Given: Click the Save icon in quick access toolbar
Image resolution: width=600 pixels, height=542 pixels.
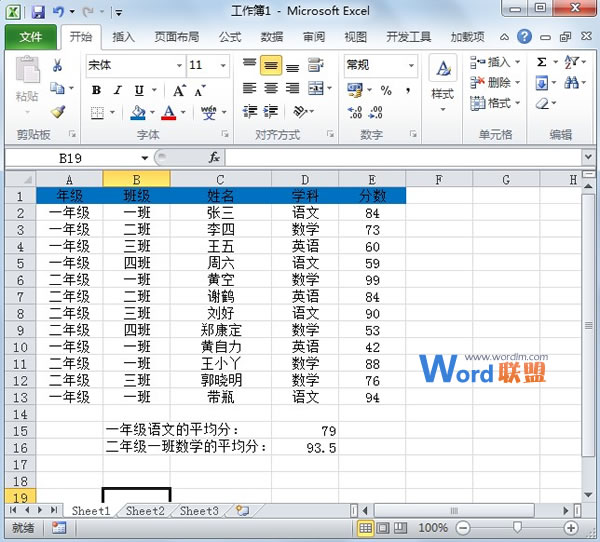Looking at the screenshot, I should pos(38,13).
